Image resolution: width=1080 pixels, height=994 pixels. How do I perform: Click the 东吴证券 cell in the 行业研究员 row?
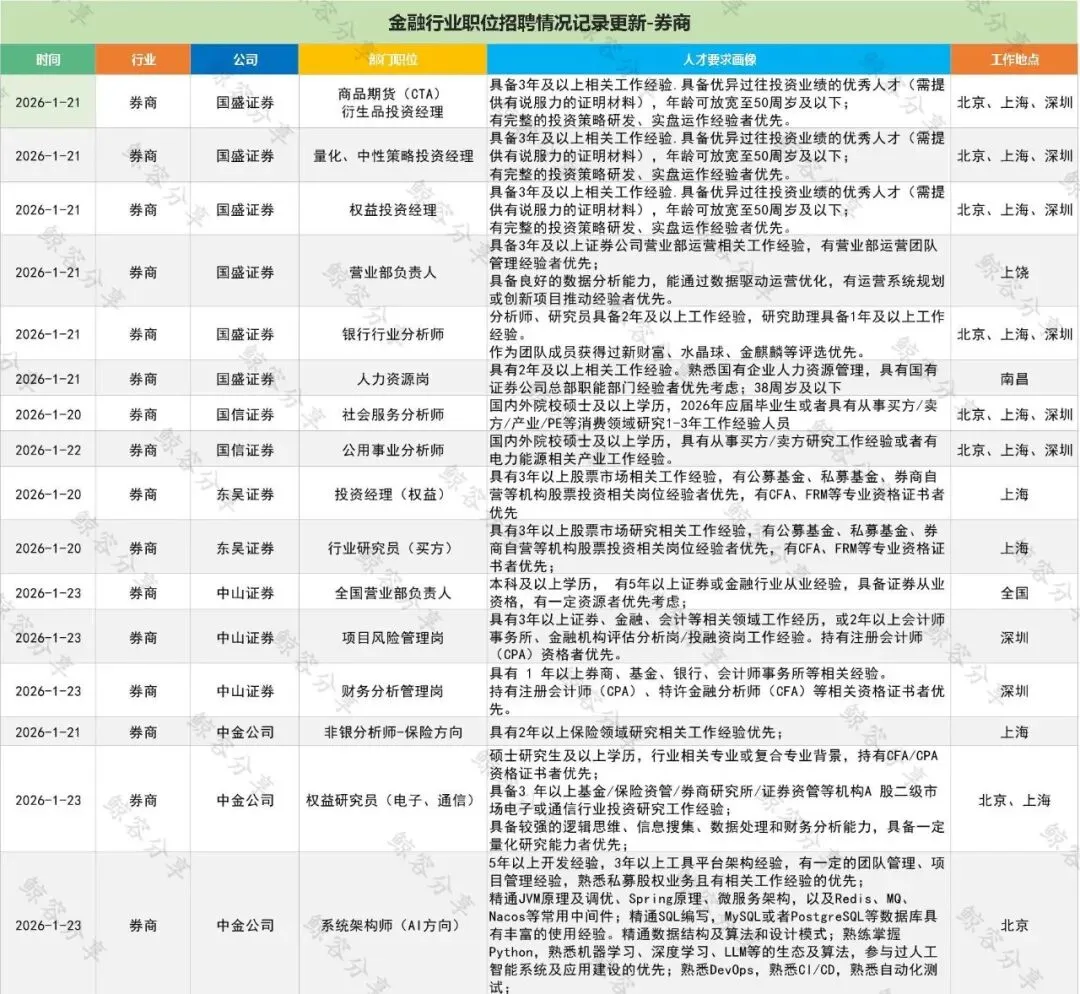tap(245, 548)
